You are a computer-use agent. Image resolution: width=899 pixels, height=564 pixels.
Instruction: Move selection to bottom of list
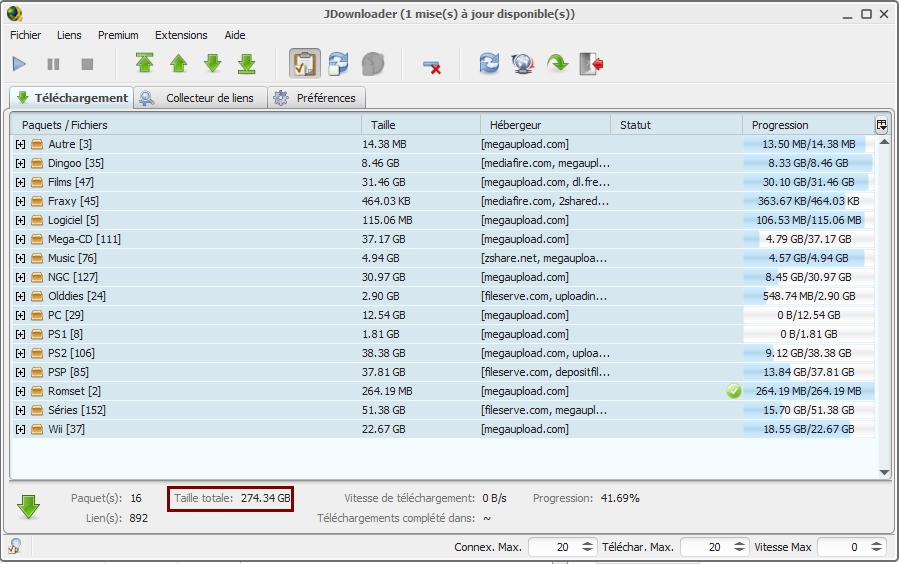[x=247, y=63]
